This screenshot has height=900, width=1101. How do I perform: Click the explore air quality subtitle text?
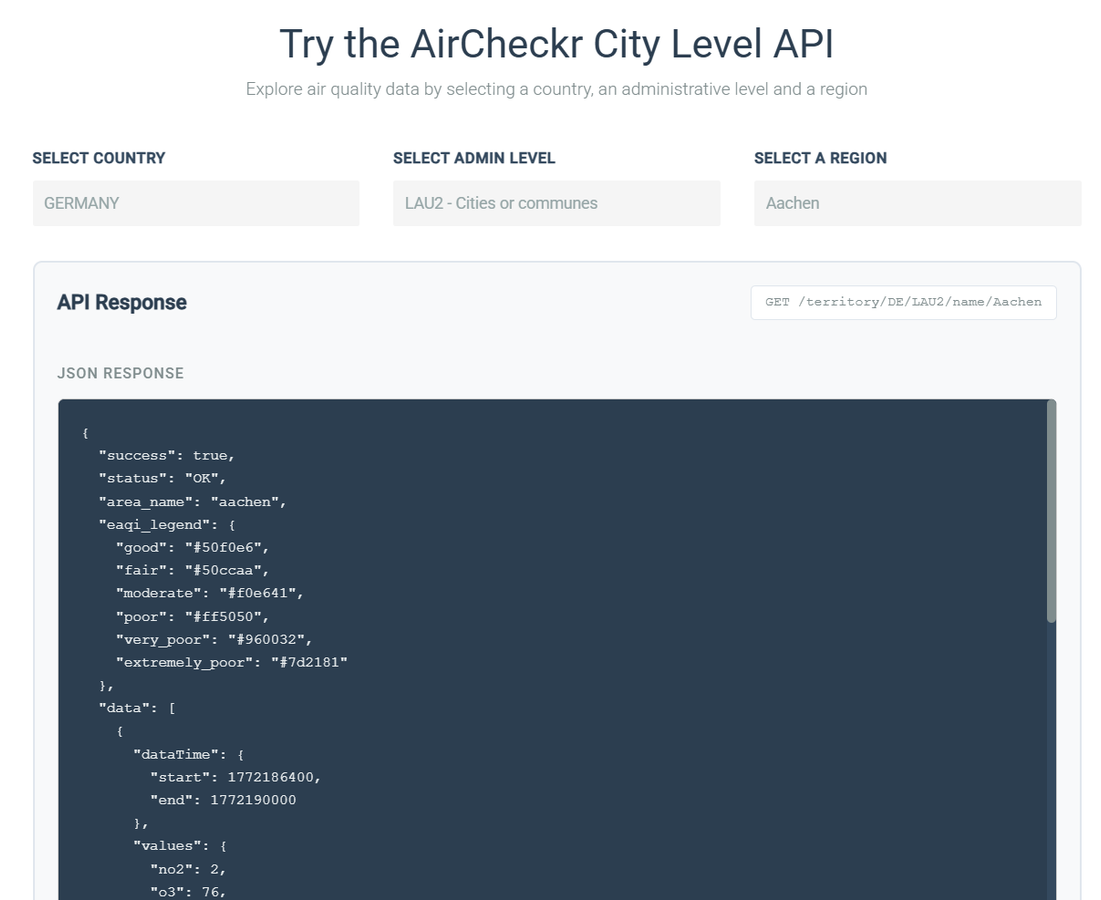(557, 89)
